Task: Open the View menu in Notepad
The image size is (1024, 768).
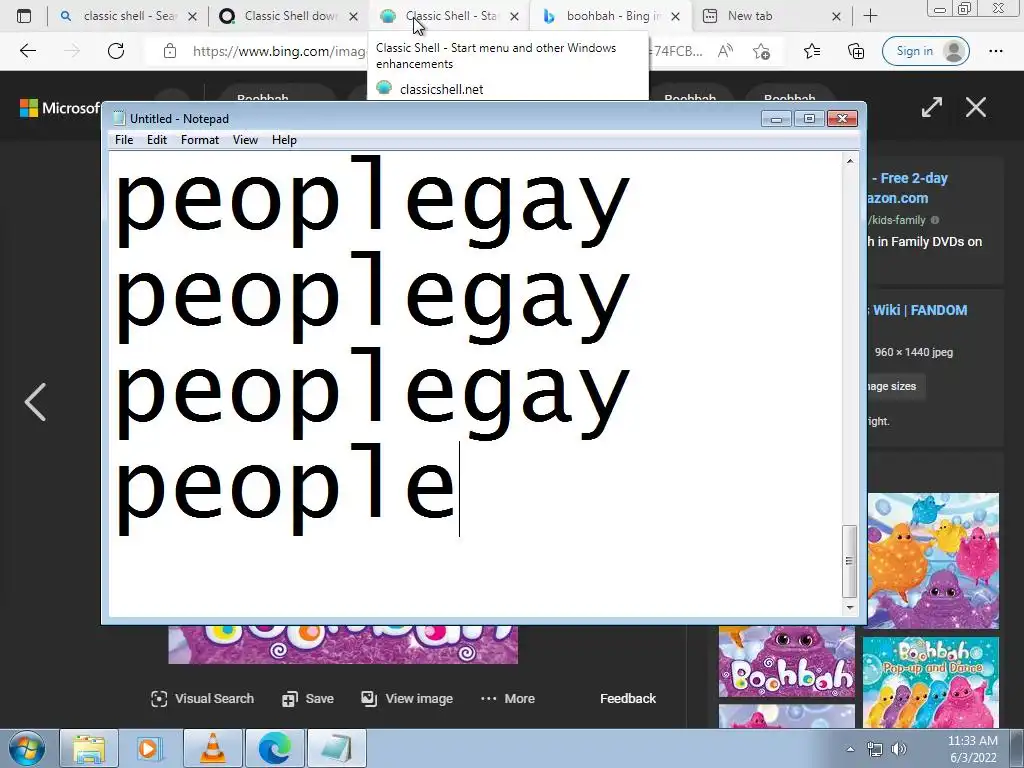Action: click(246, 140)
